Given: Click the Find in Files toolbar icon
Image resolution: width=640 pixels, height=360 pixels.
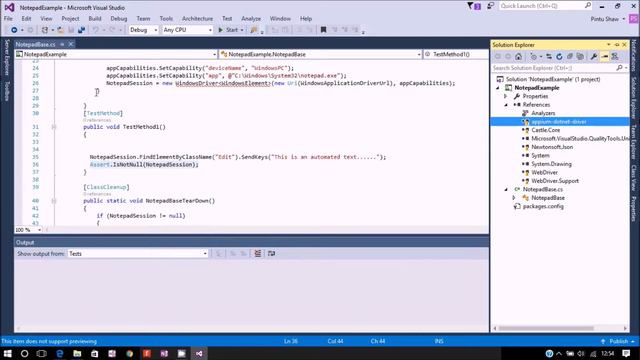Looking at the screenshot, I should [254, 30].
